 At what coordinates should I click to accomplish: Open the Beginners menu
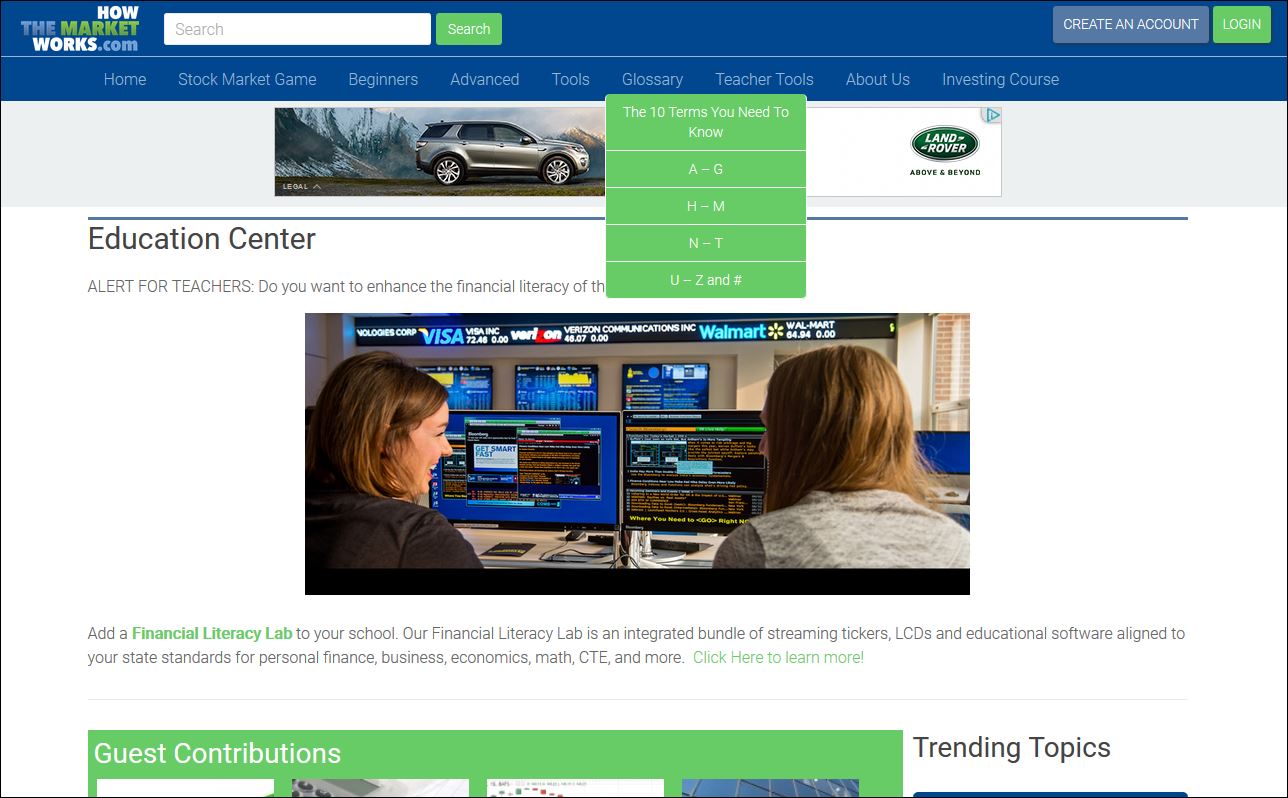pos(383,79)
